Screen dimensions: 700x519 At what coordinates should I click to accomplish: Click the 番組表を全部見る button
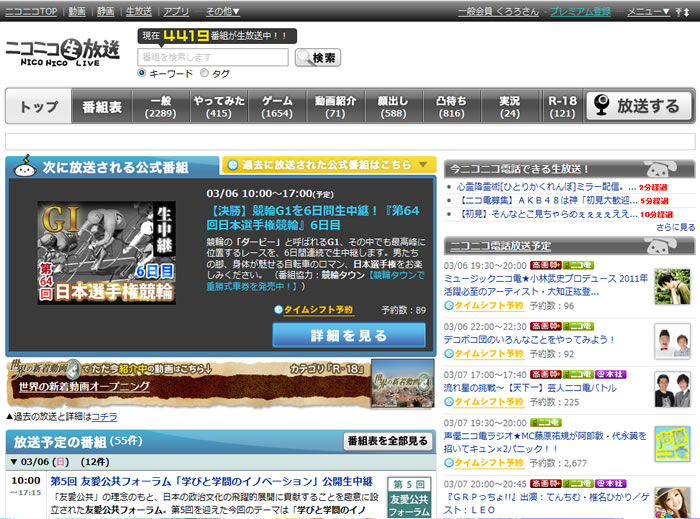[388, 441]
